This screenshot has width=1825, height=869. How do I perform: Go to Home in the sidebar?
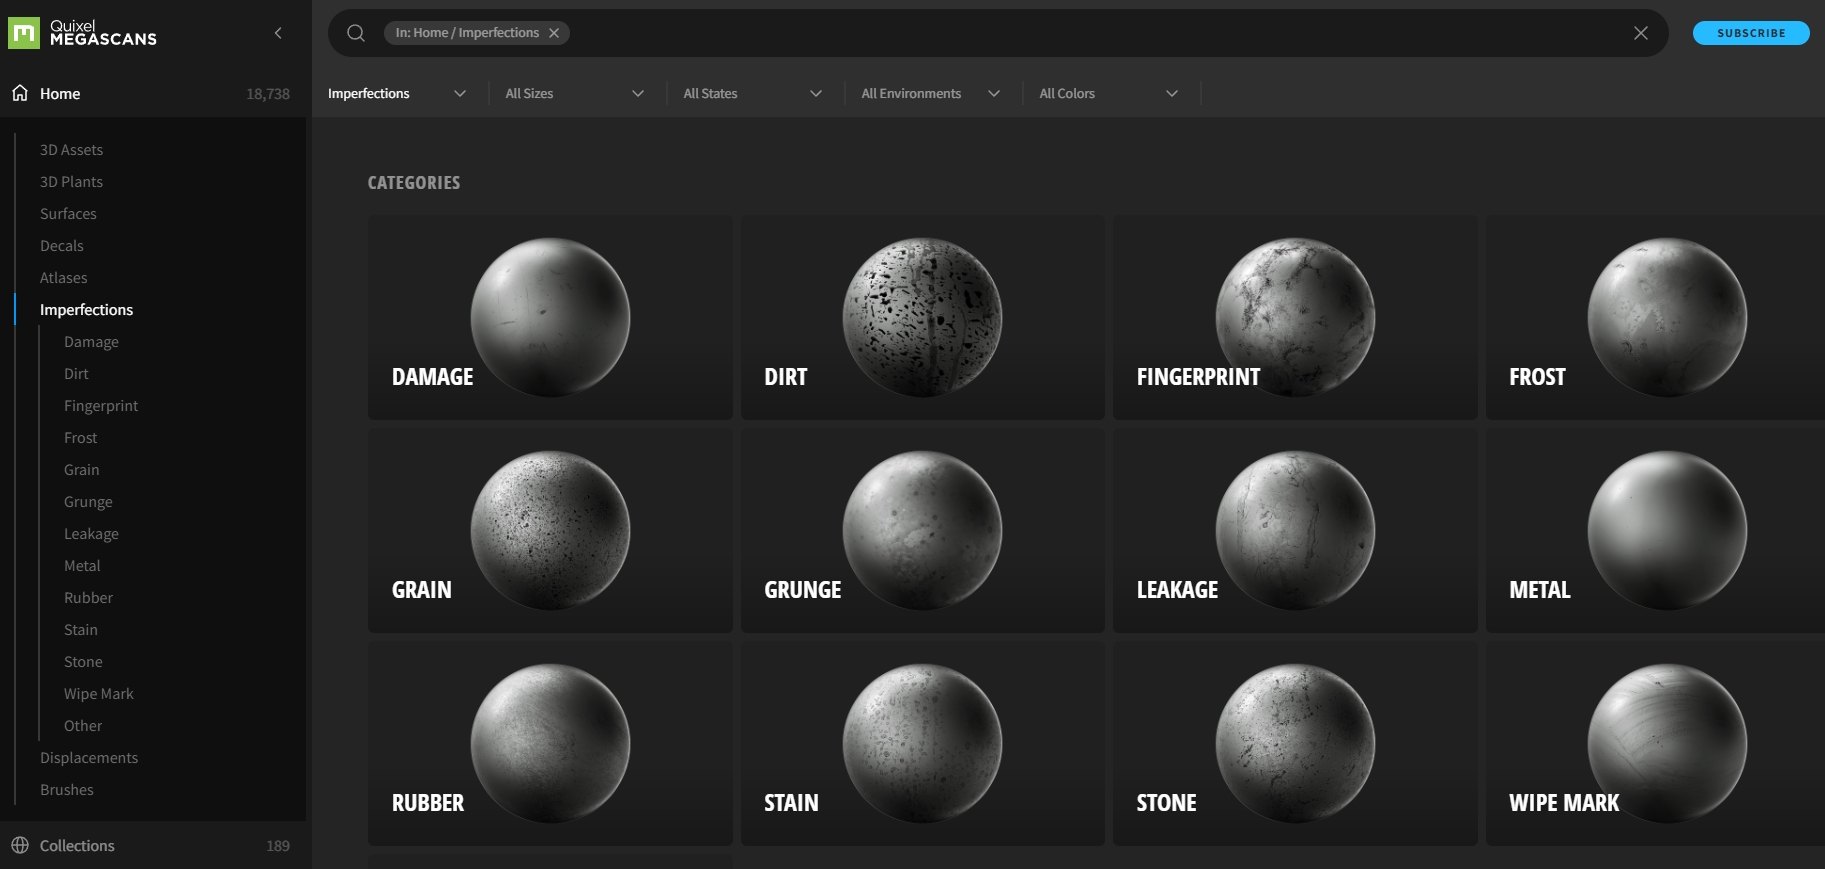coord(60,93)
